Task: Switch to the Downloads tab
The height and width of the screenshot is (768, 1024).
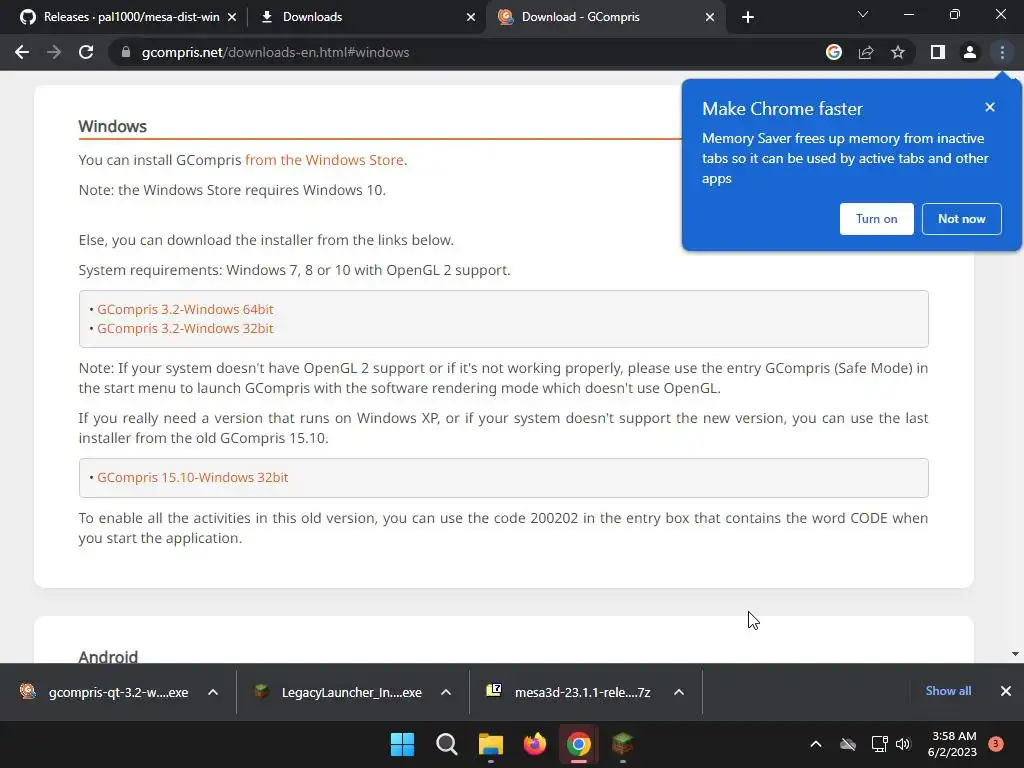Action: (x=366, y=17)
